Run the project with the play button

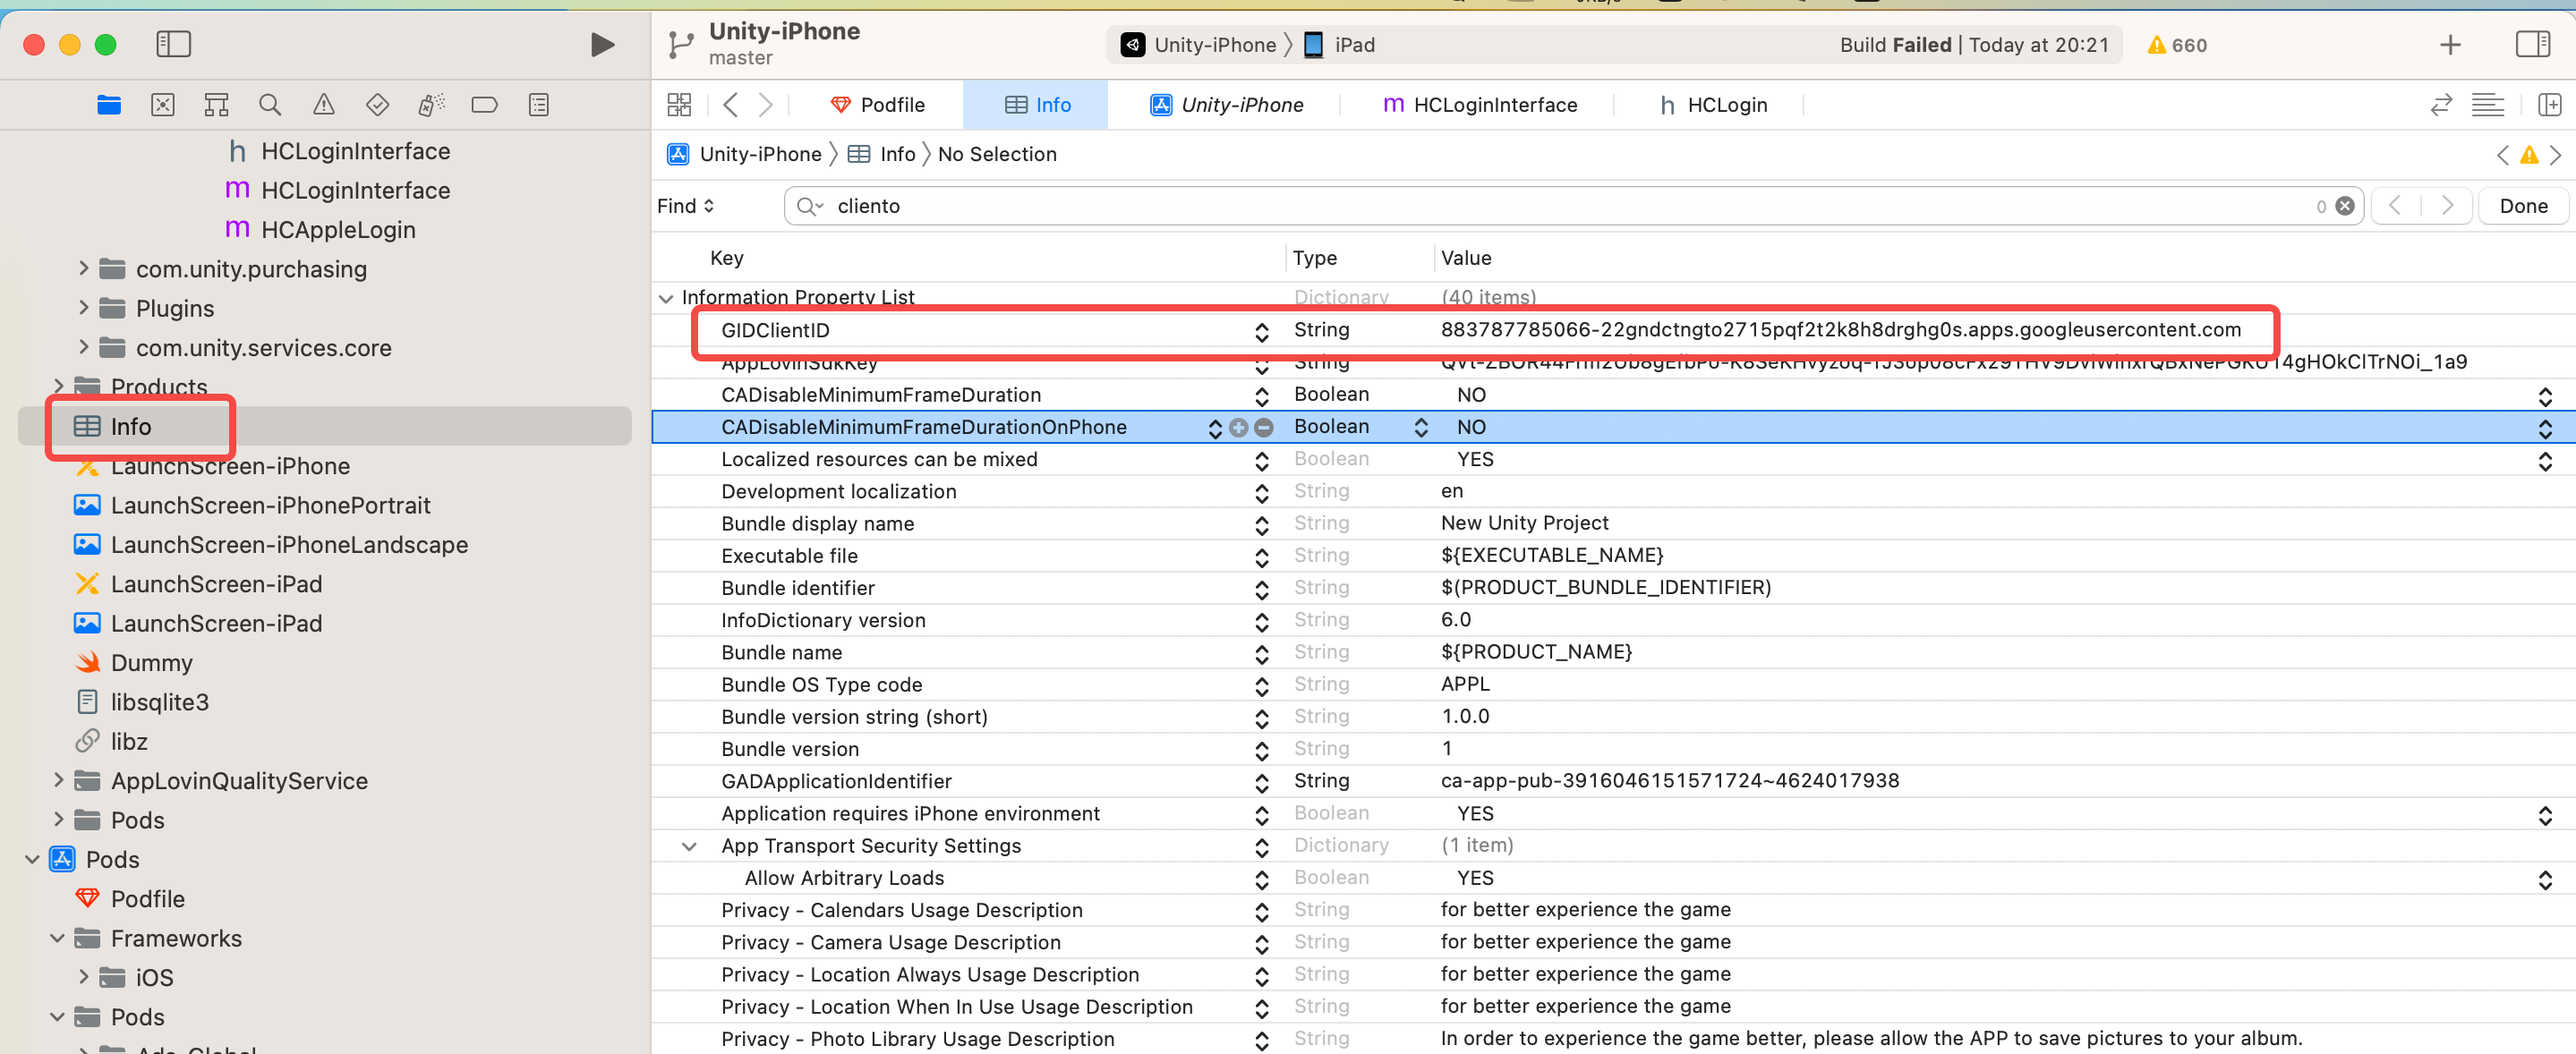[x=602, y=45]
